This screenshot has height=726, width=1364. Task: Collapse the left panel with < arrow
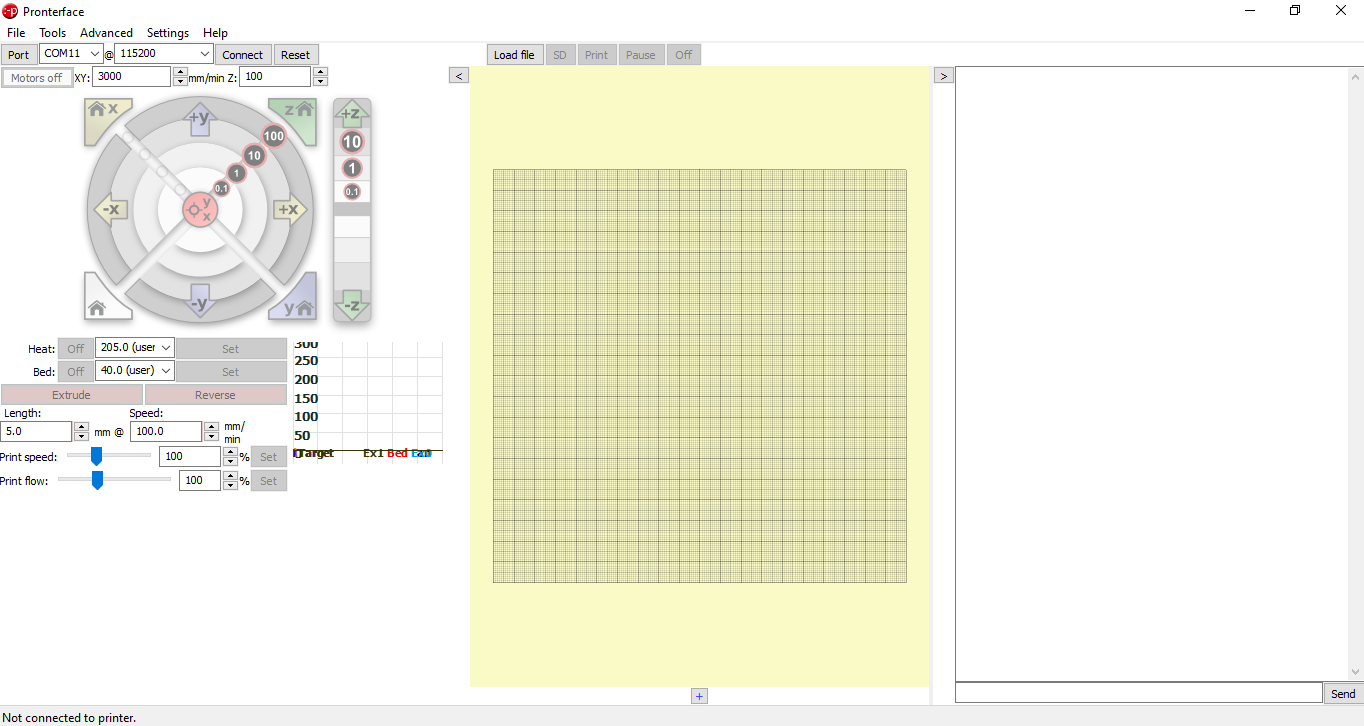458,75
